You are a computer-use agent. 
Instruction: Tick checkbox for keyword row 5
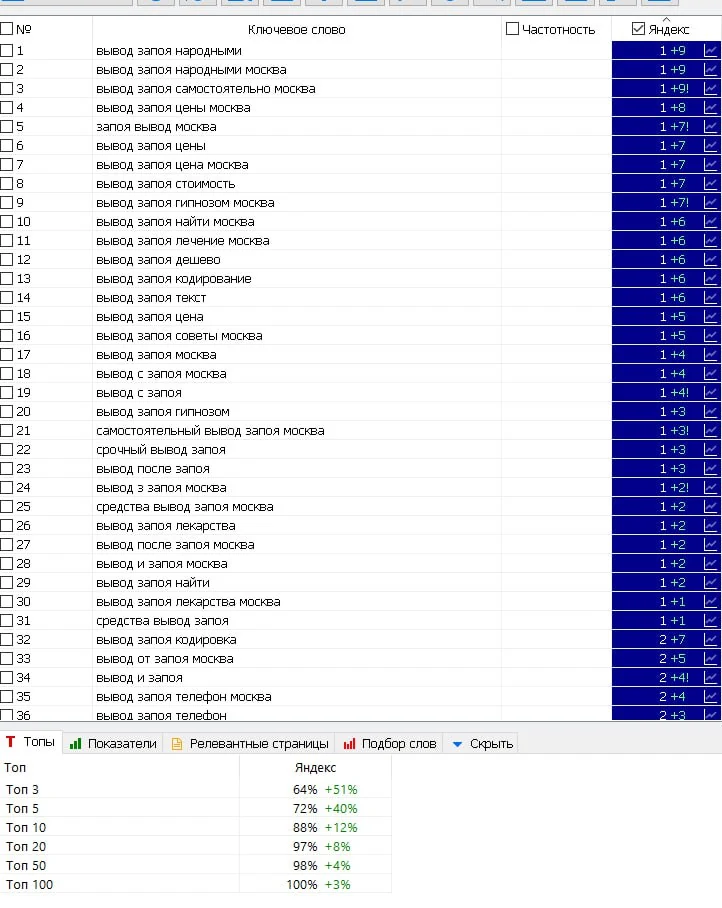6,127
